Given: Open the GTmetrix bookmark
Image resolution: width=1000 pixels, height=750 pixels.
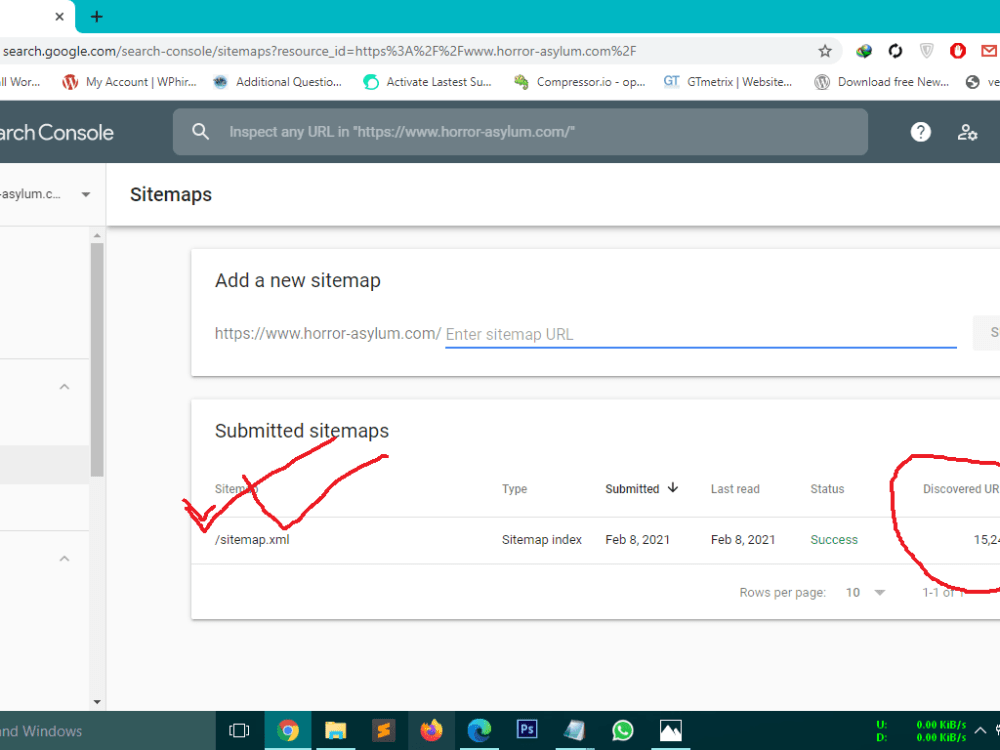Looking at the screenshot, I should coord(728,82).
